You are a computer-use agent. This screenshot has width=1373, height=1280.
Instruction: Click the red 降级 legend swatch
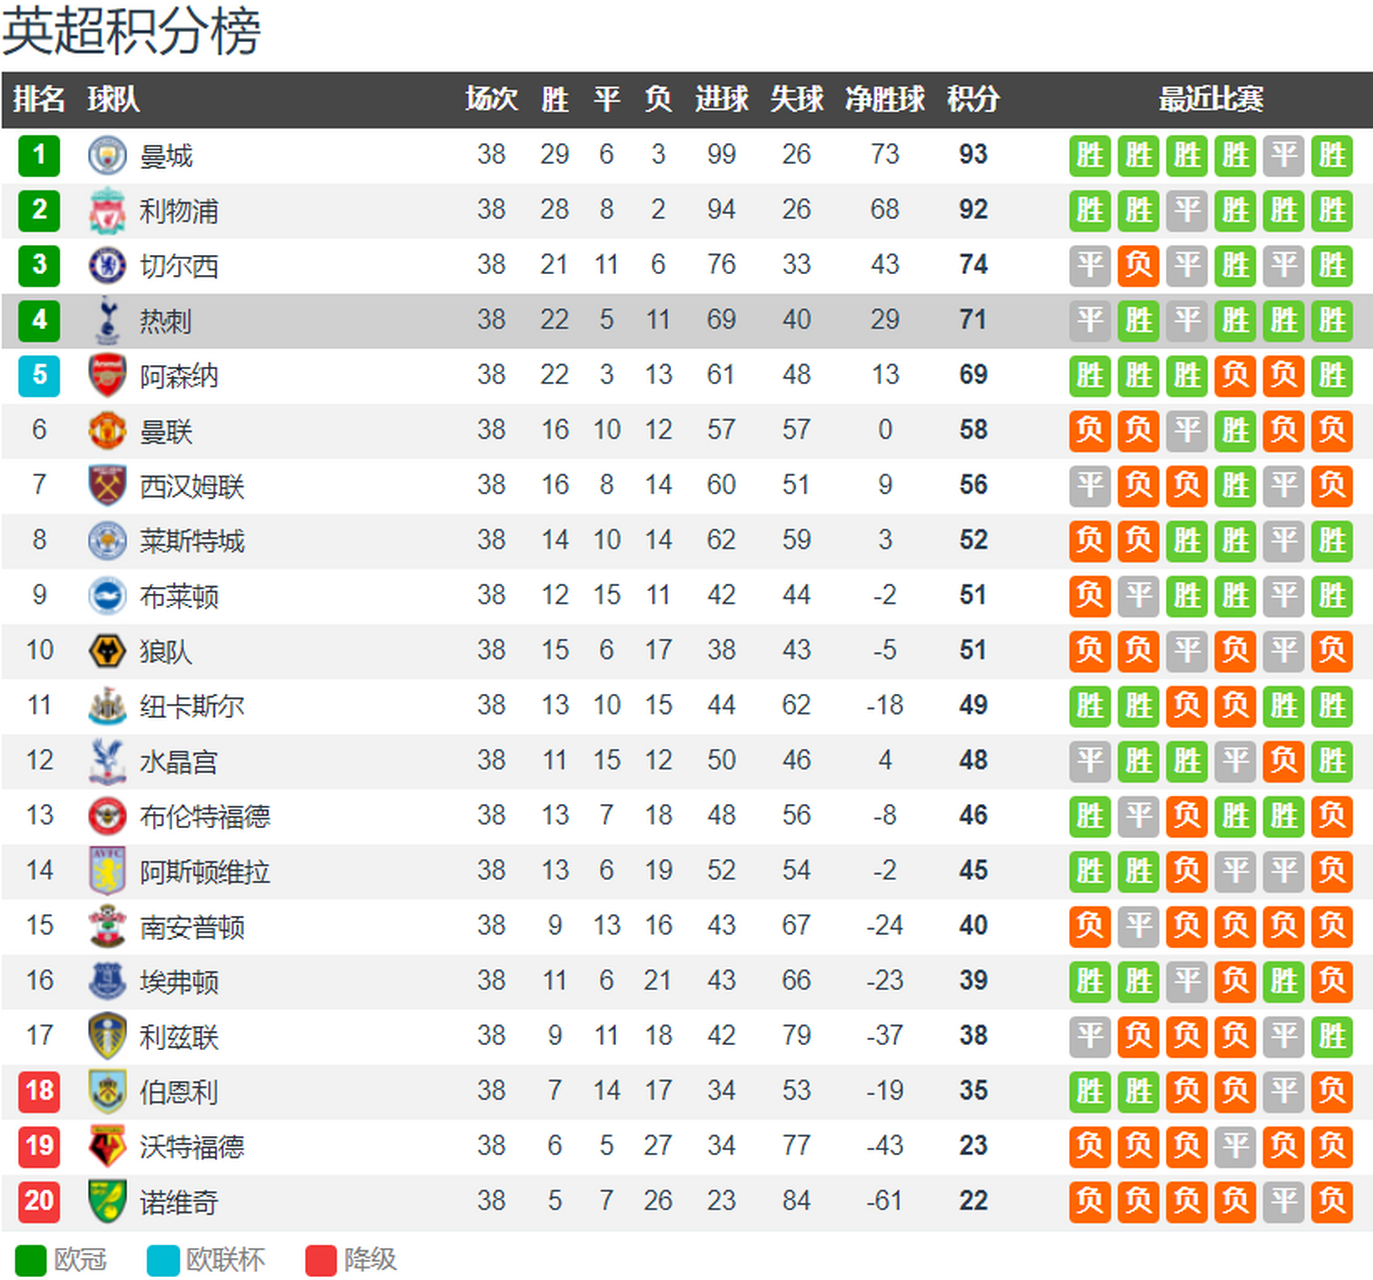321,1260
